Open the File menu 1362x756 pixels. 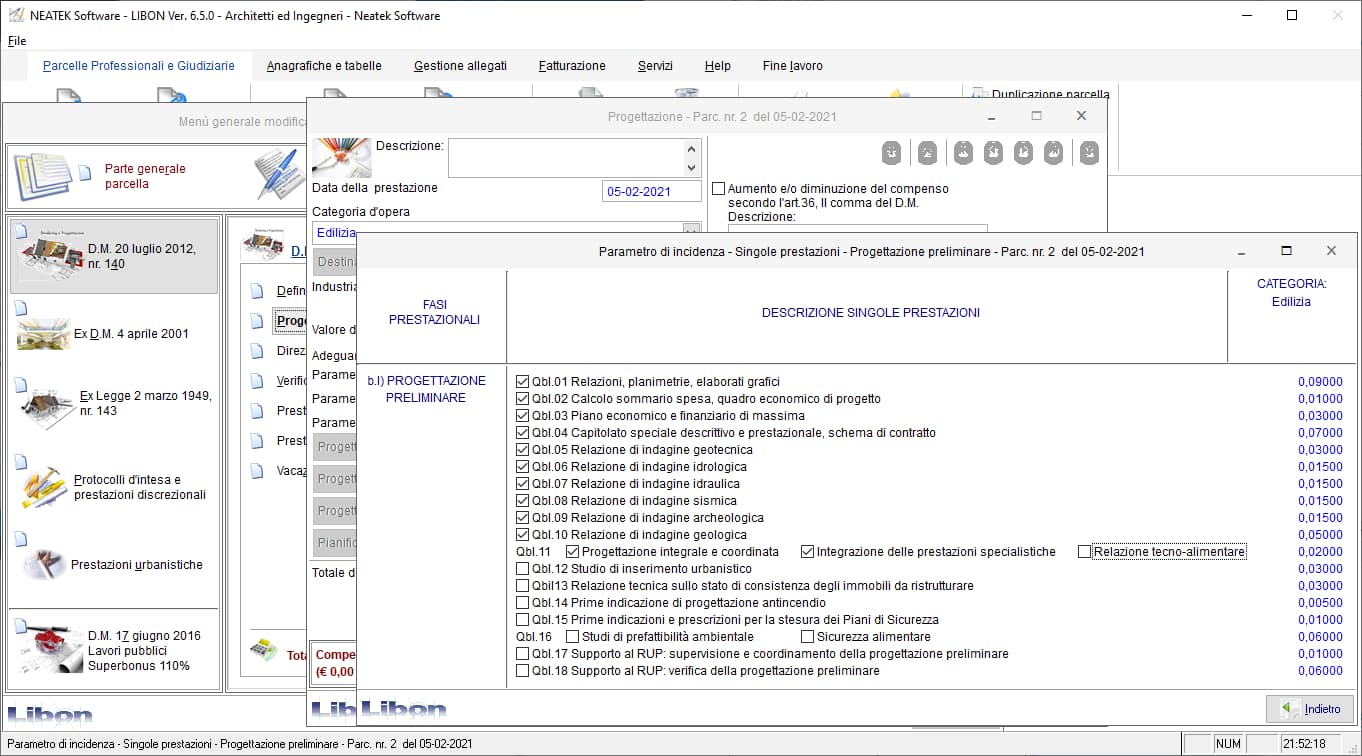click(17, 41)
